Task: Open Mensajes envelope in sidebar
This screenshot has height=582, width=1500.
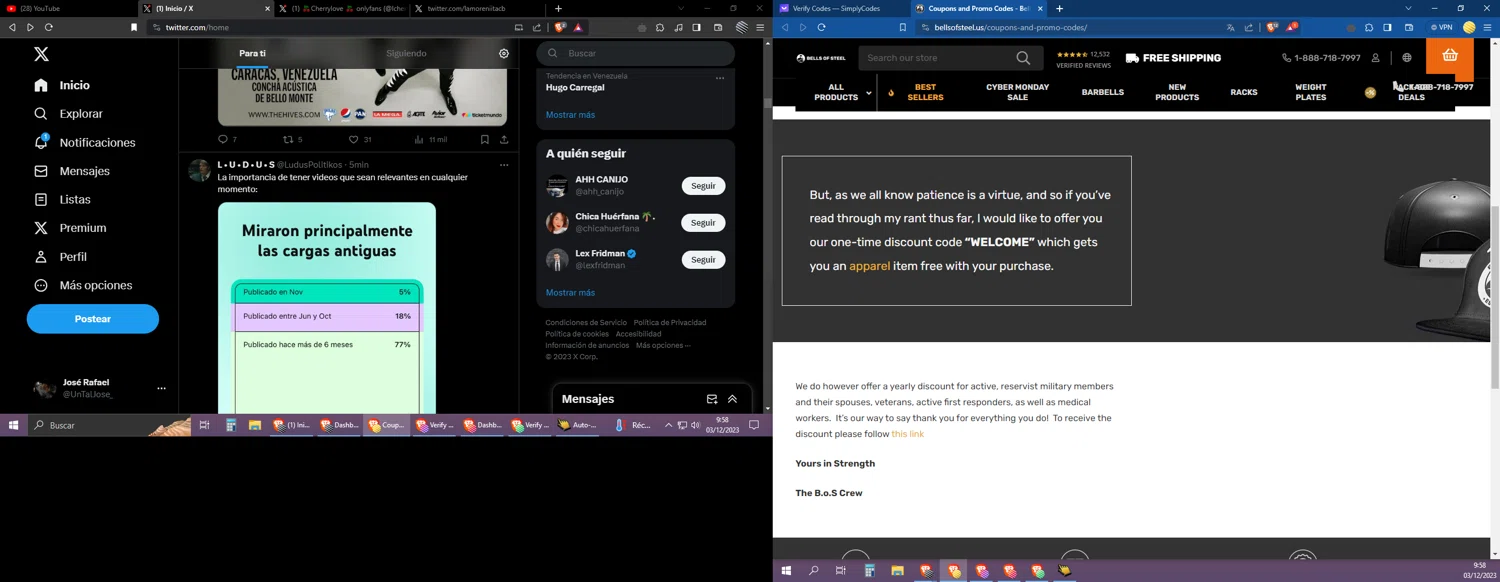Action: (x=72, y=171)
